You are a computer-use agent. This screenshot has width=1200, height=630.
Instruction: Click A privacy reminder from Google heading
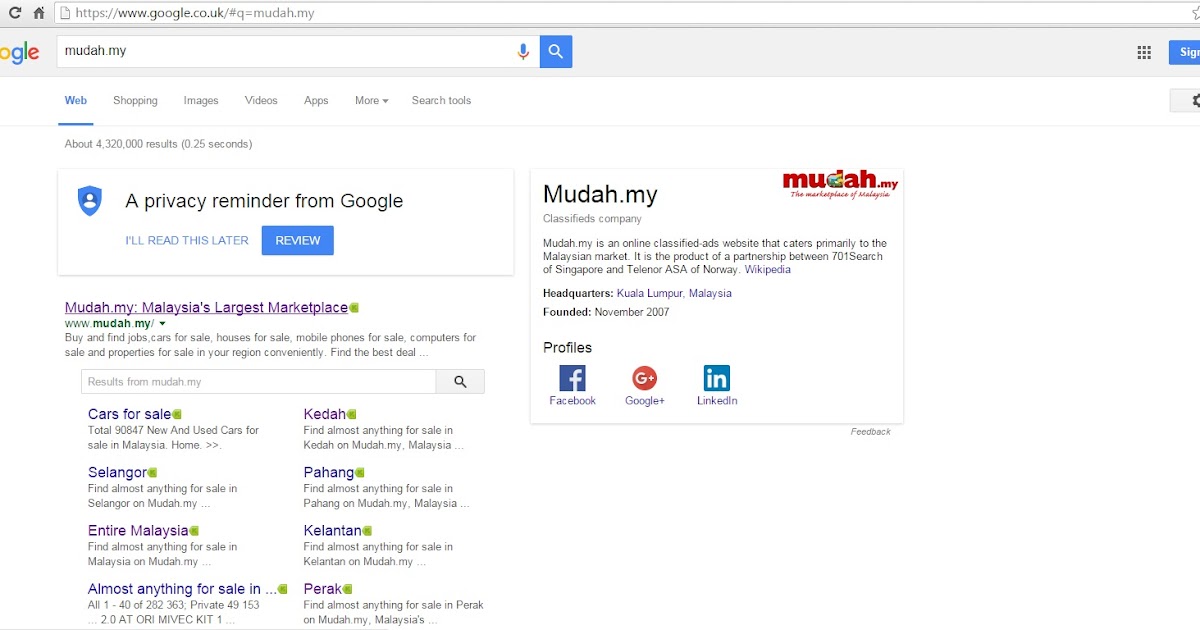(264, 200)
